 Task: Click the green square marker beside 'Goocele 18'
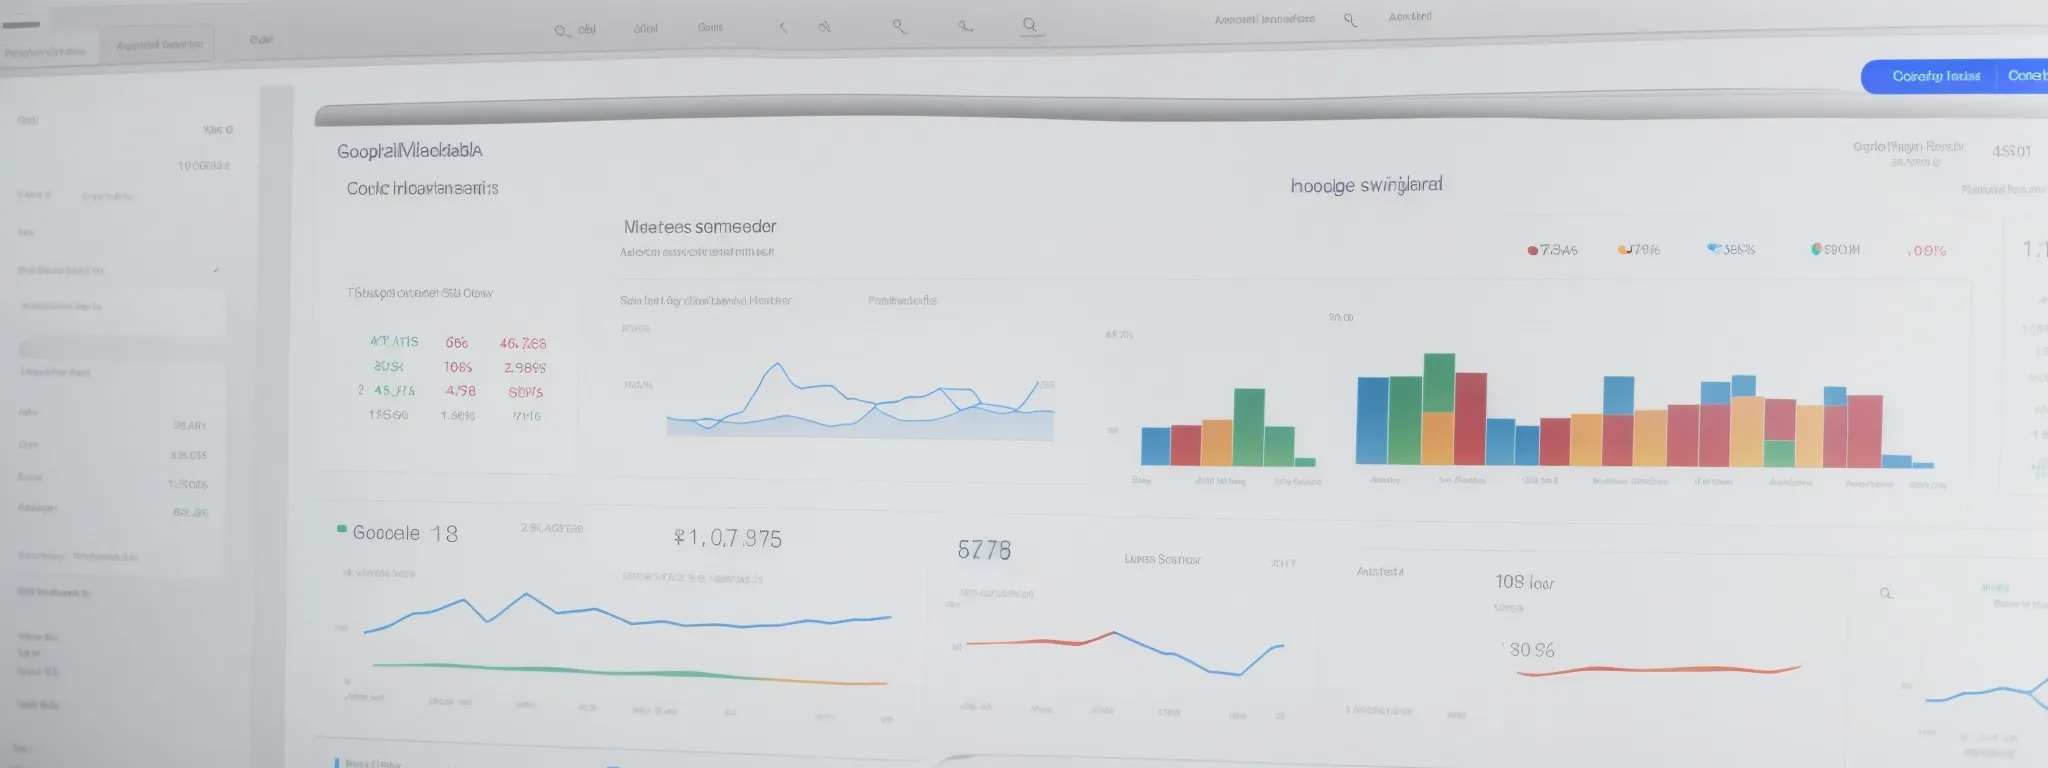click(342, 529)
